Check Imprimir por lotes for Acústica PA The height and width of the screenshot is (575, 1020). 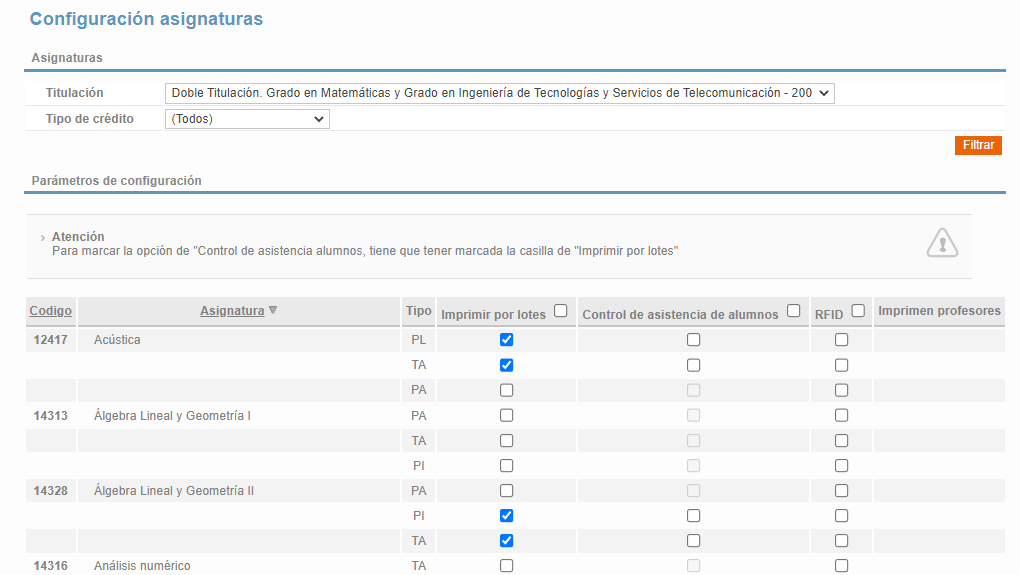[x=507, y=390]
